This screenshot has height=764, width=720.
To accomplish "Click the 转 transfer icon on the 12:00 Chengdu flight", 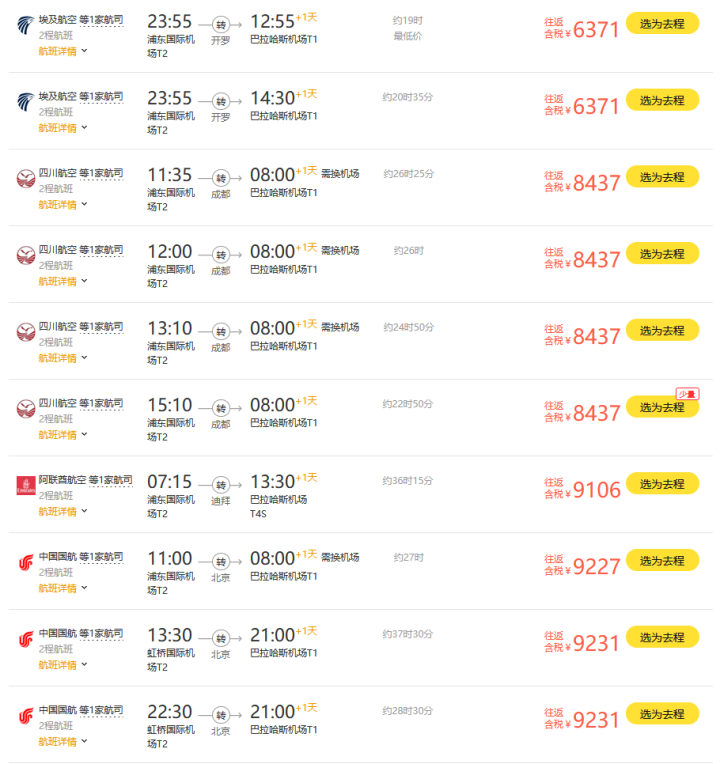I will click(221, 254).
